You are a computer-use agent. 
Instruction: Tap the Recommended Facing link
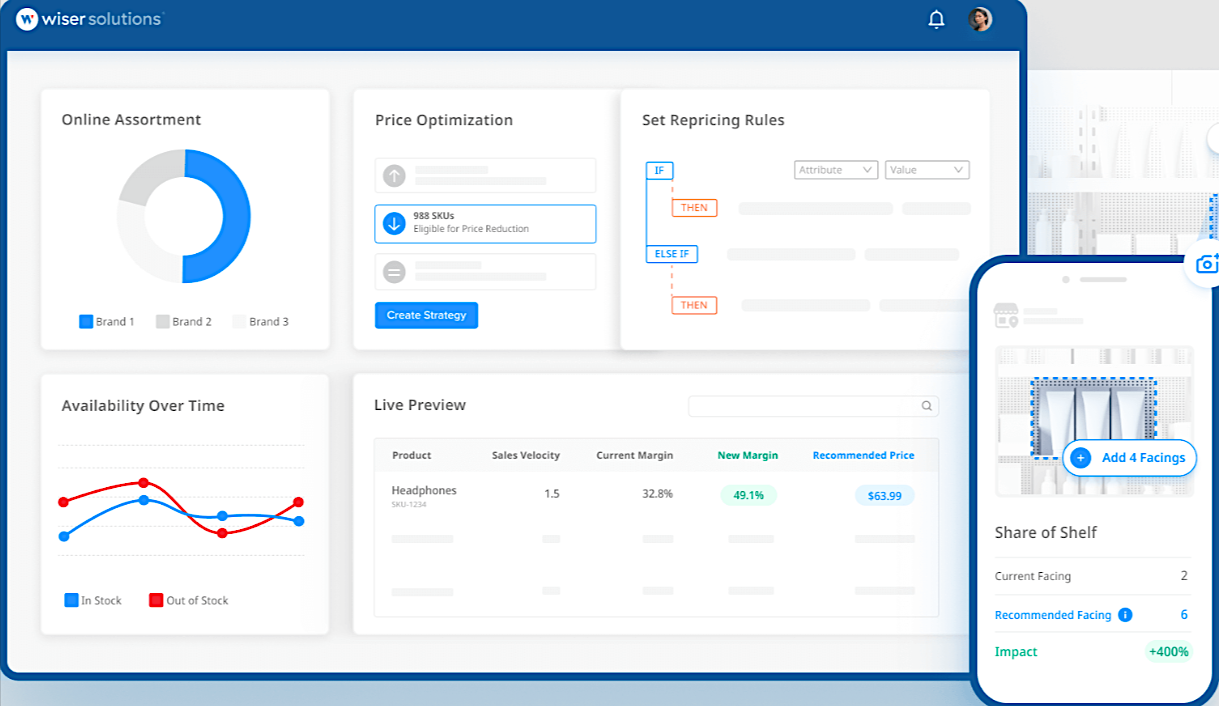1053,615
